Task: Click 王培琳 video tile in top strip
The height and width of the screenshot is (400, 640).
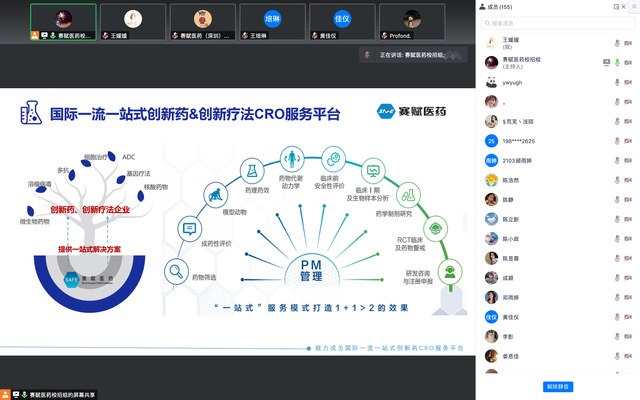Action: tap(273, 22)
